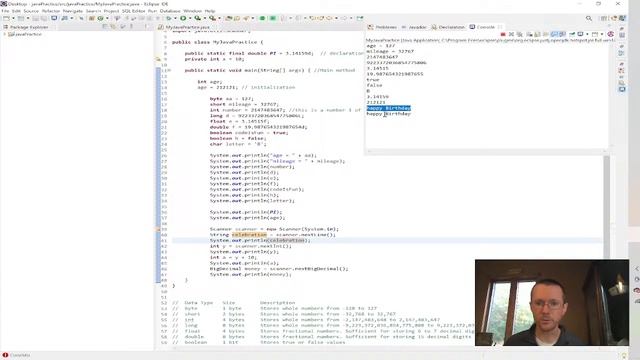Open Package Explorer filter icon
640x360 pixels.
[122, 27]
